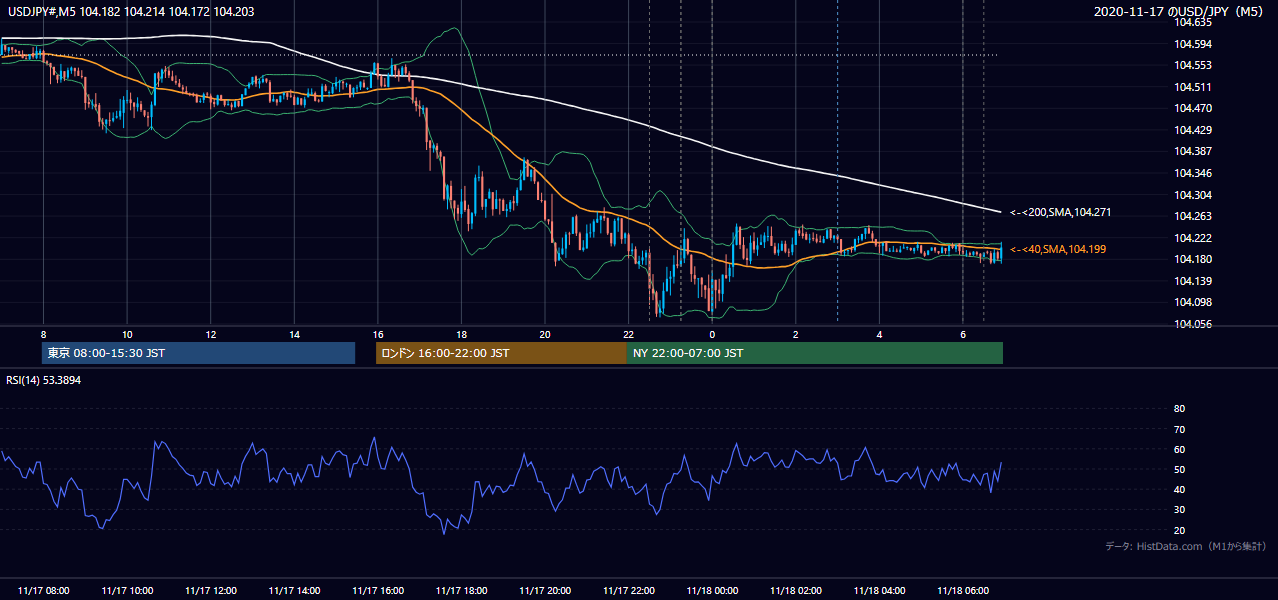Click the 11/17 20:00 date label
This screenshot has width=1278, height=600.
click(x=545, y=591)
